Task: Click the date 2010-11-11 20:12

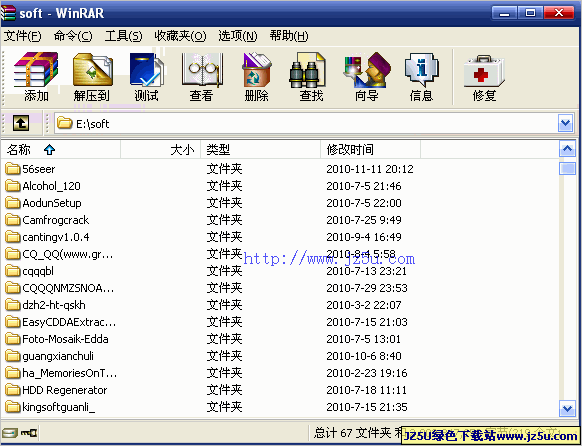Action: click(x=370, y=169)
